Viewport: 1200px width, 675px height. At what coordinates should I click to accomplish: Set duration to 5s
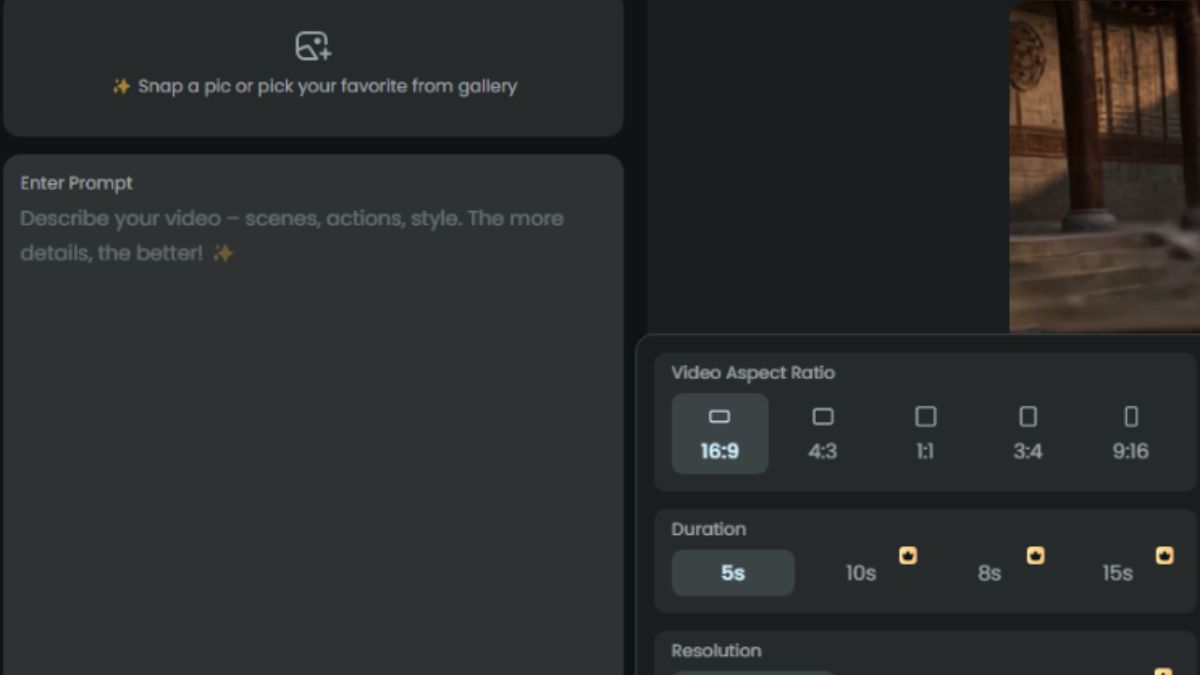pyautogui.click(x=733, y=573)
